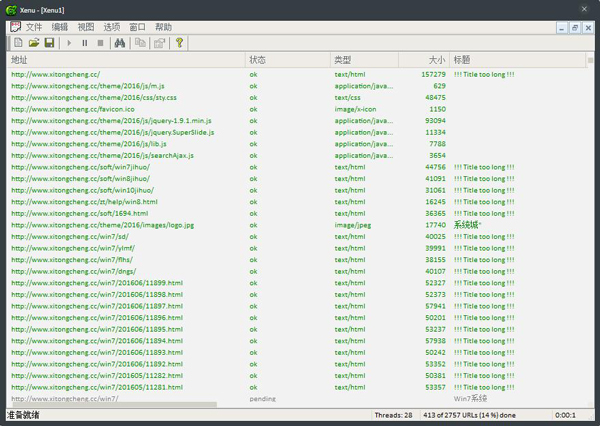Sort by the 状态 column header
The height and width of the screenshot is (426, 600).
click(288, 60)
